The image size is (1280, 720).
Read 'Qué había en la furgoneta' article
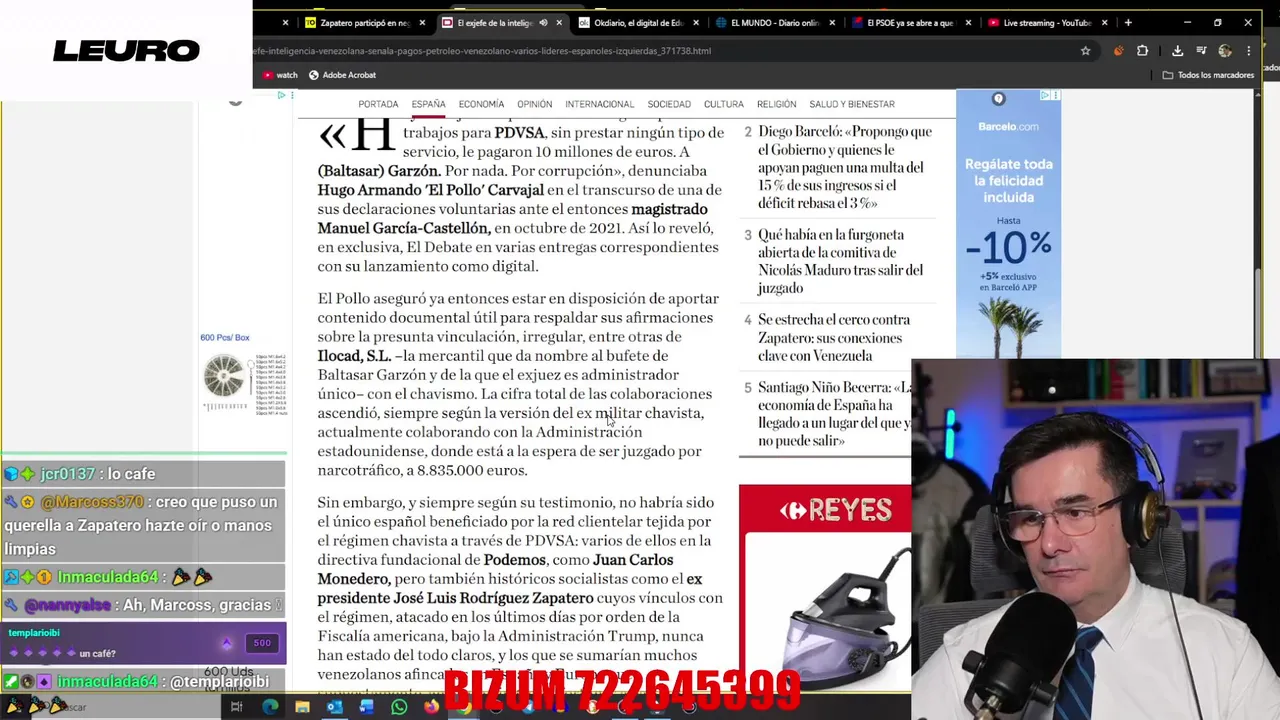coord(840,261)
